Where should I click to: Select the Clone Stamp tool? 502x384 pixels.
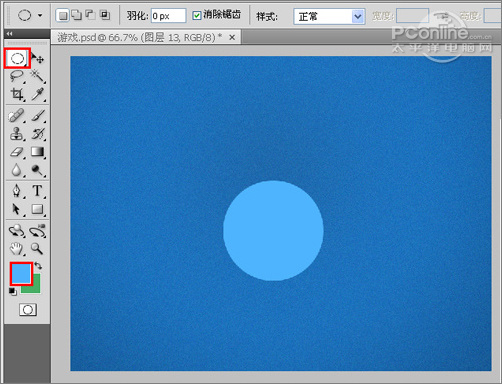17,134
